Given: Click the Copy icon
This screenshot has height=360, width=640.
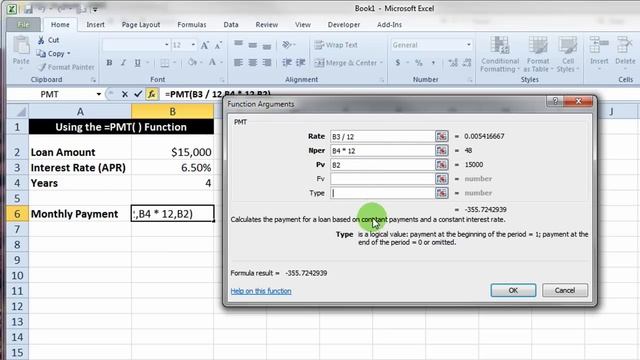Looking at the screenshot, I should [x=41, y=53].
